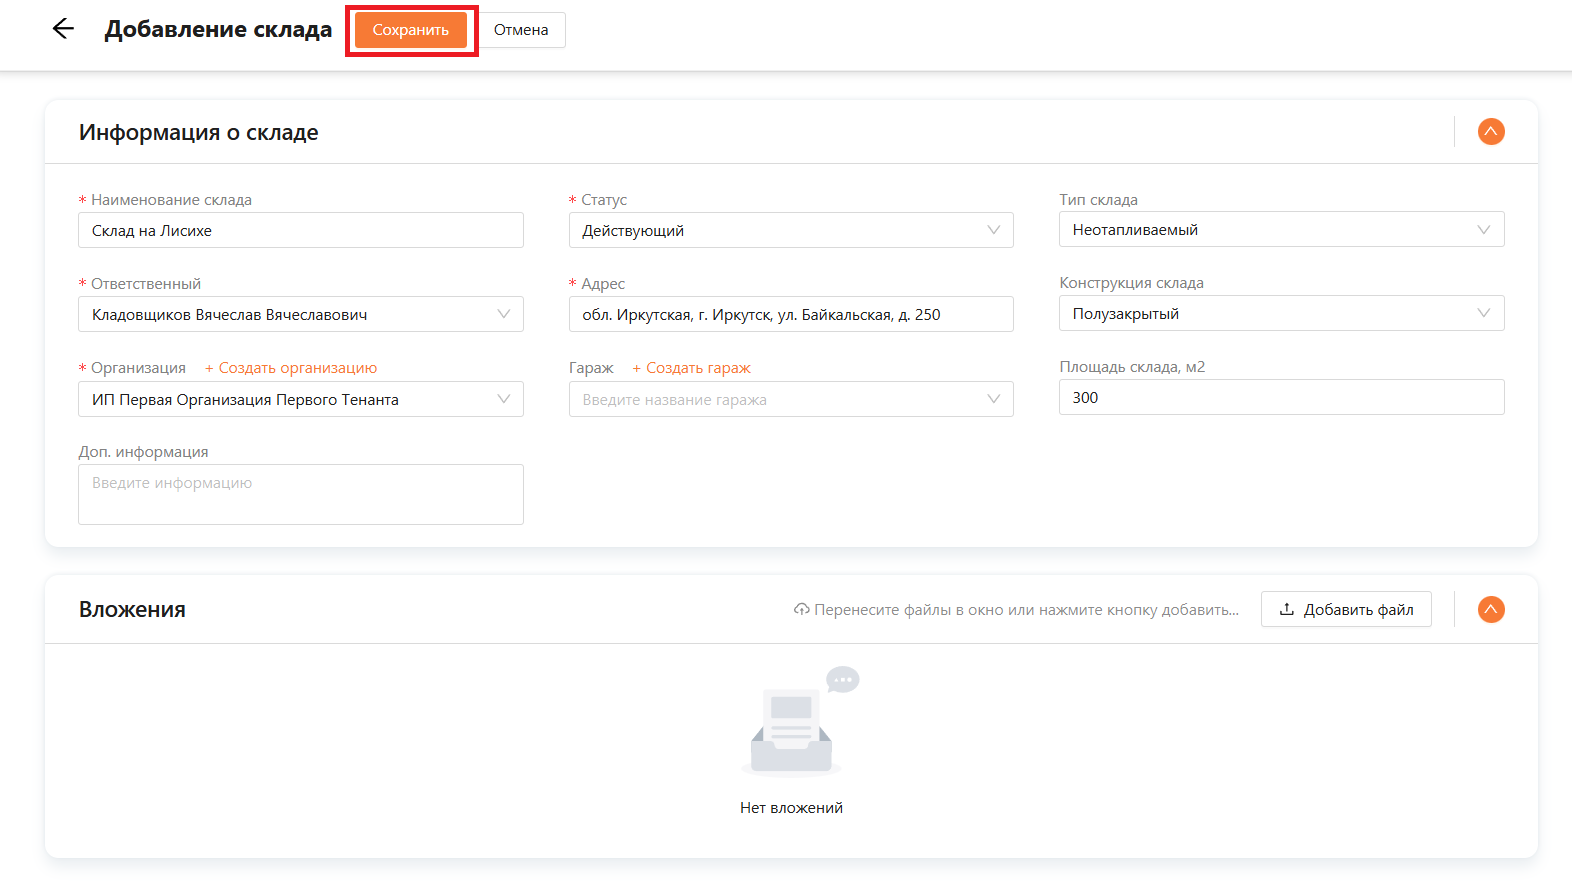Click the Сохранить button
Screen dimensions: 1572x888
(411, 30)
